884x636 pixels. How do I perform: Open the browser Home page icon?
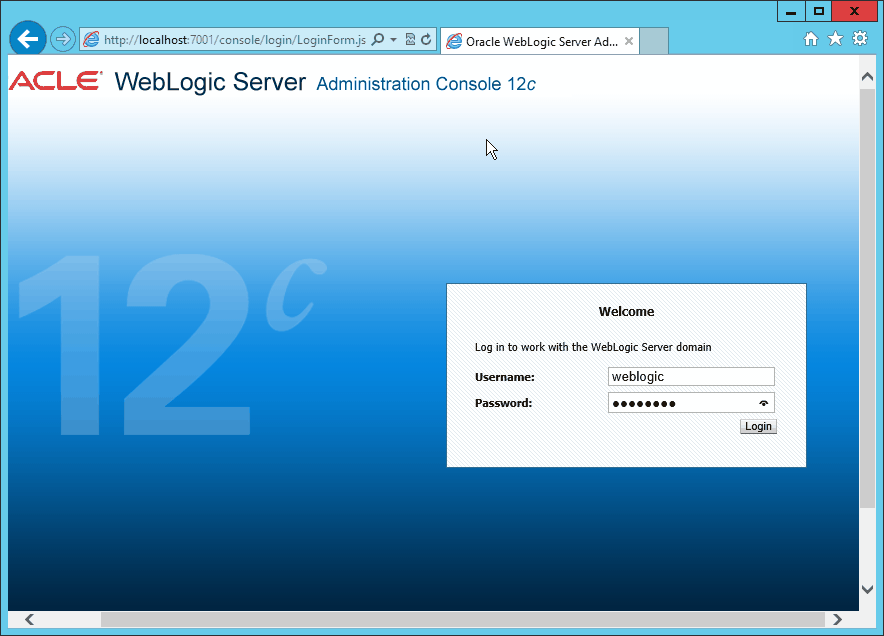click(811, 39)
